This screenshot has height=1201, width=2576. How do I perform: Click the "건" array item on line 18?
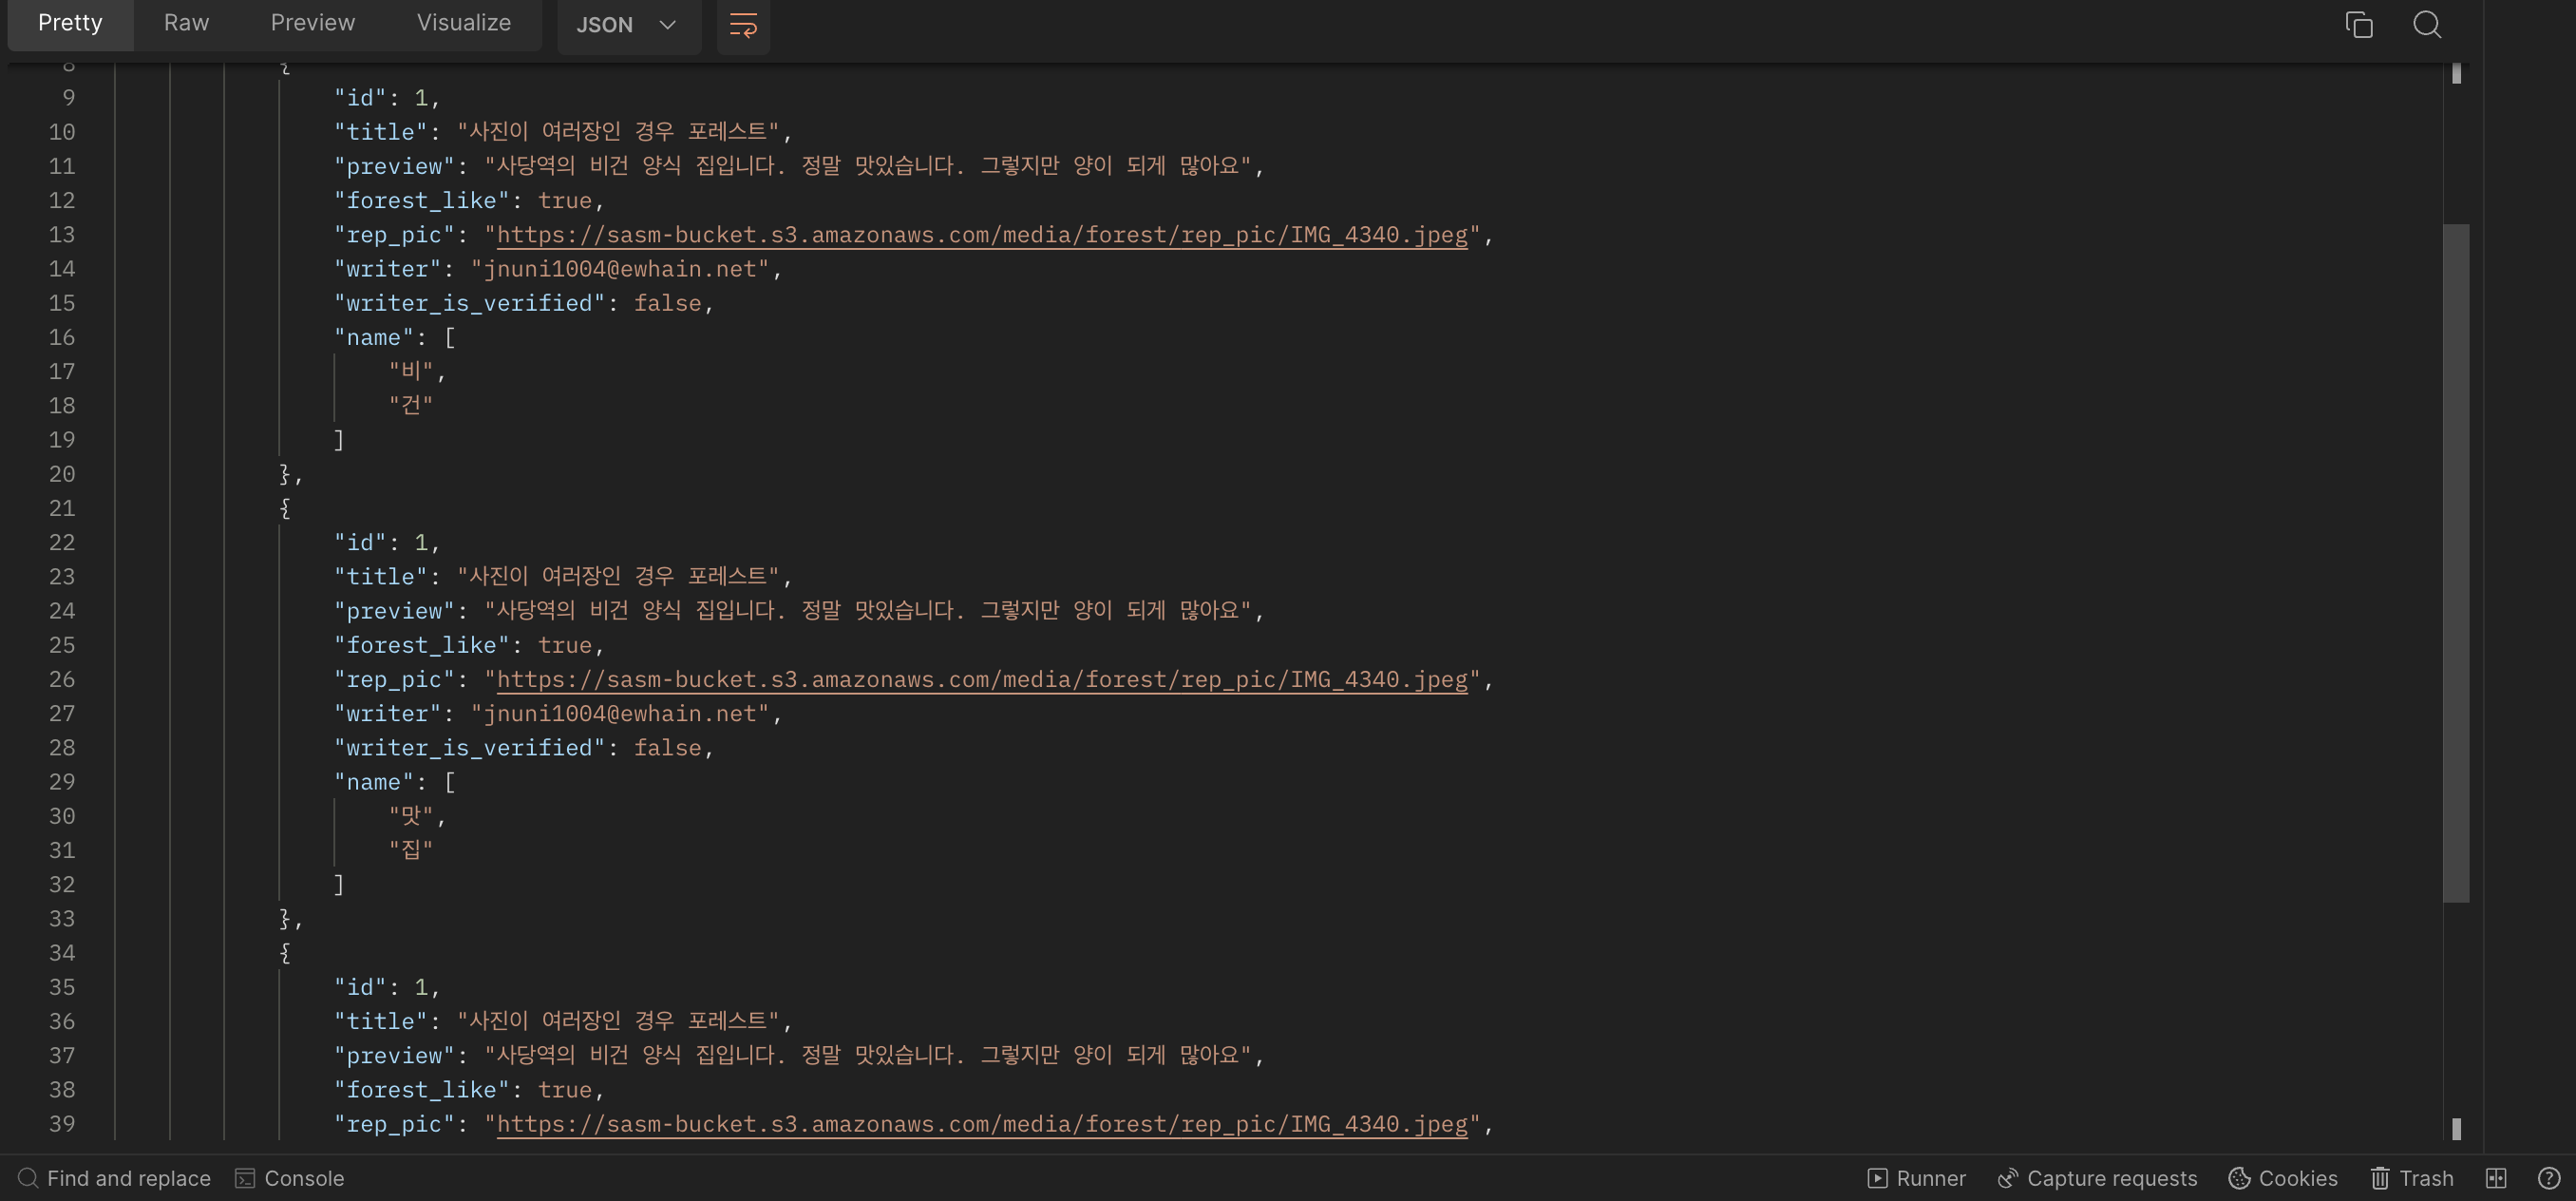tap(411, 406)
